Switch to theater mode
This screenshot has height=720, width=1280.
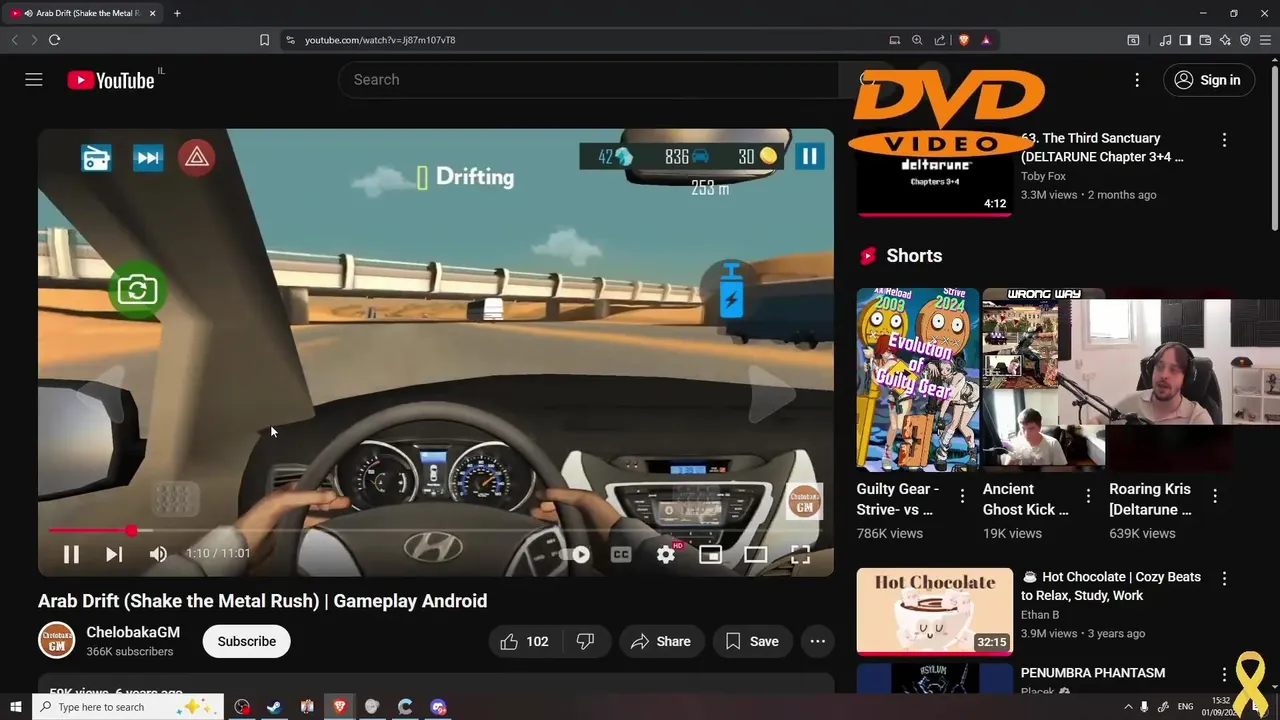pyautogui.click(x=755, y=554)
